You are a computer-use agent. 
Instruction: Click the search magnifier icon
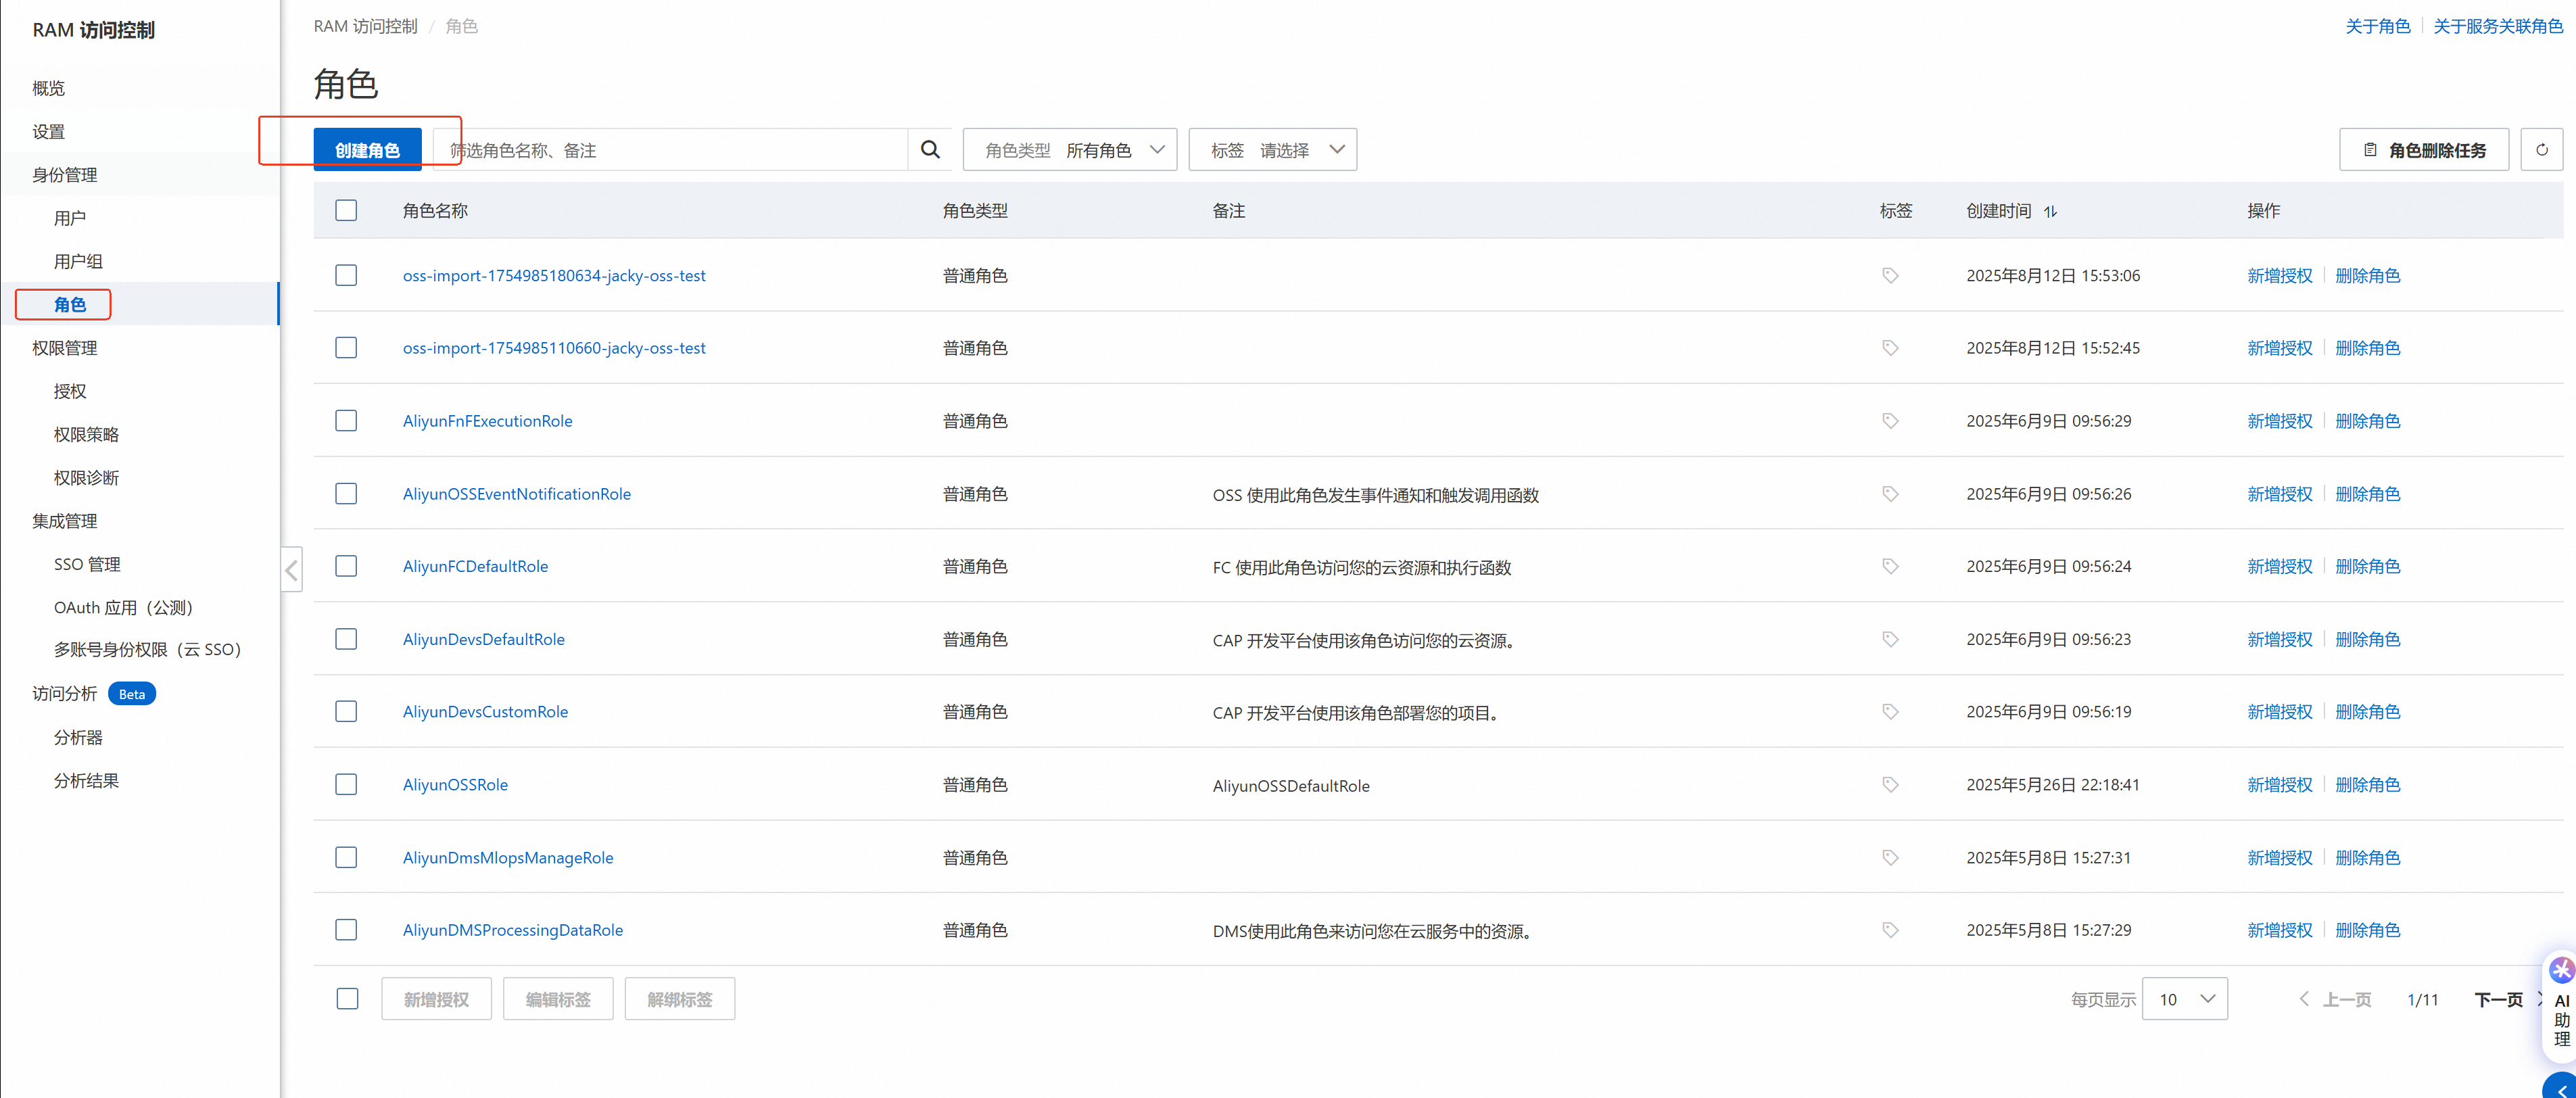point(930,150)
